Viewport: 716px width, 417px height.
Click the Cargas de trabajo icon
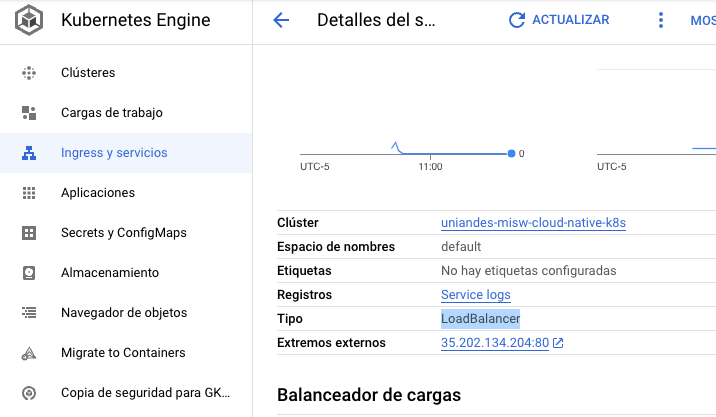point(29,113)
